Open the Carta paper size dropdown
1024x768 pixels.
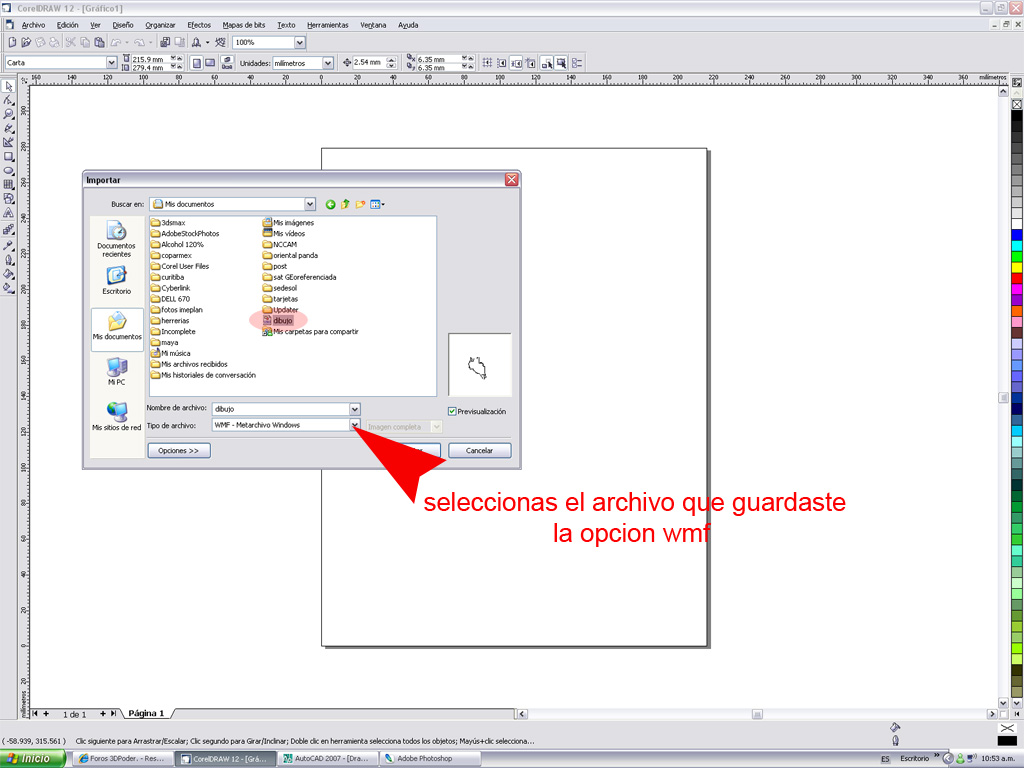(x=111, y=63)
